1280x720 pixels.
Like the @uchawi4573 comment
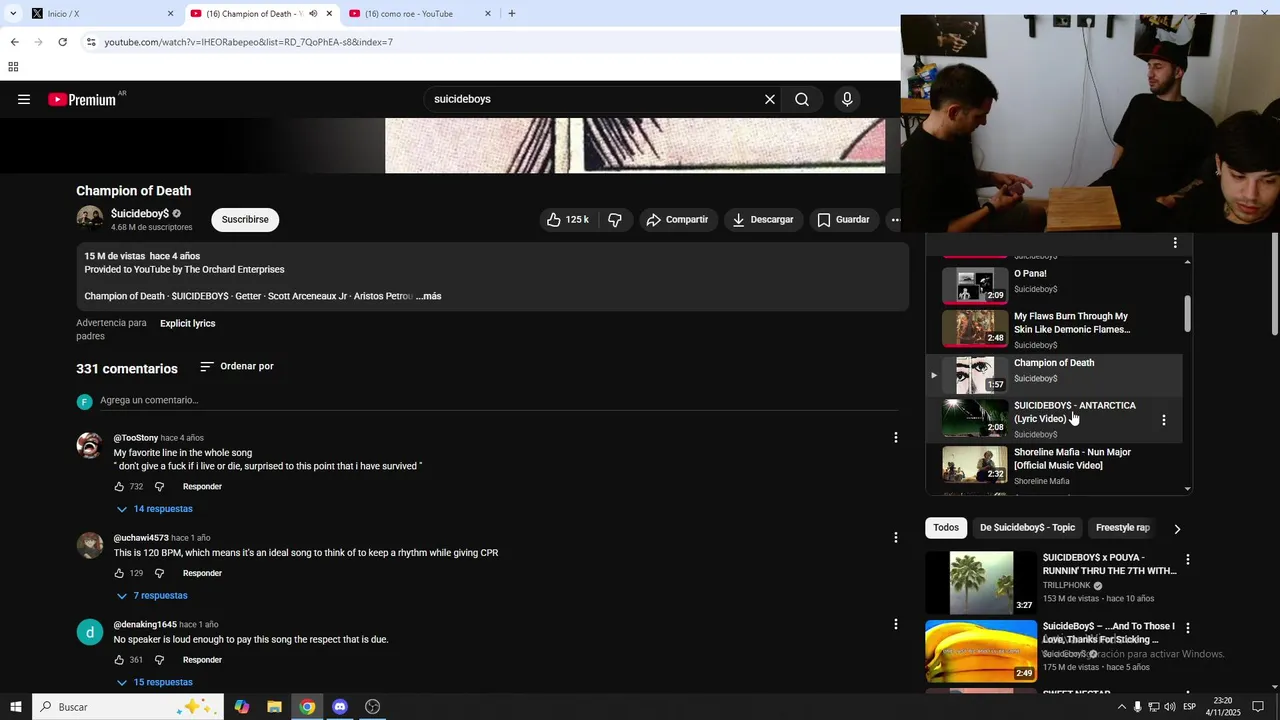click(x=119, y=574)
